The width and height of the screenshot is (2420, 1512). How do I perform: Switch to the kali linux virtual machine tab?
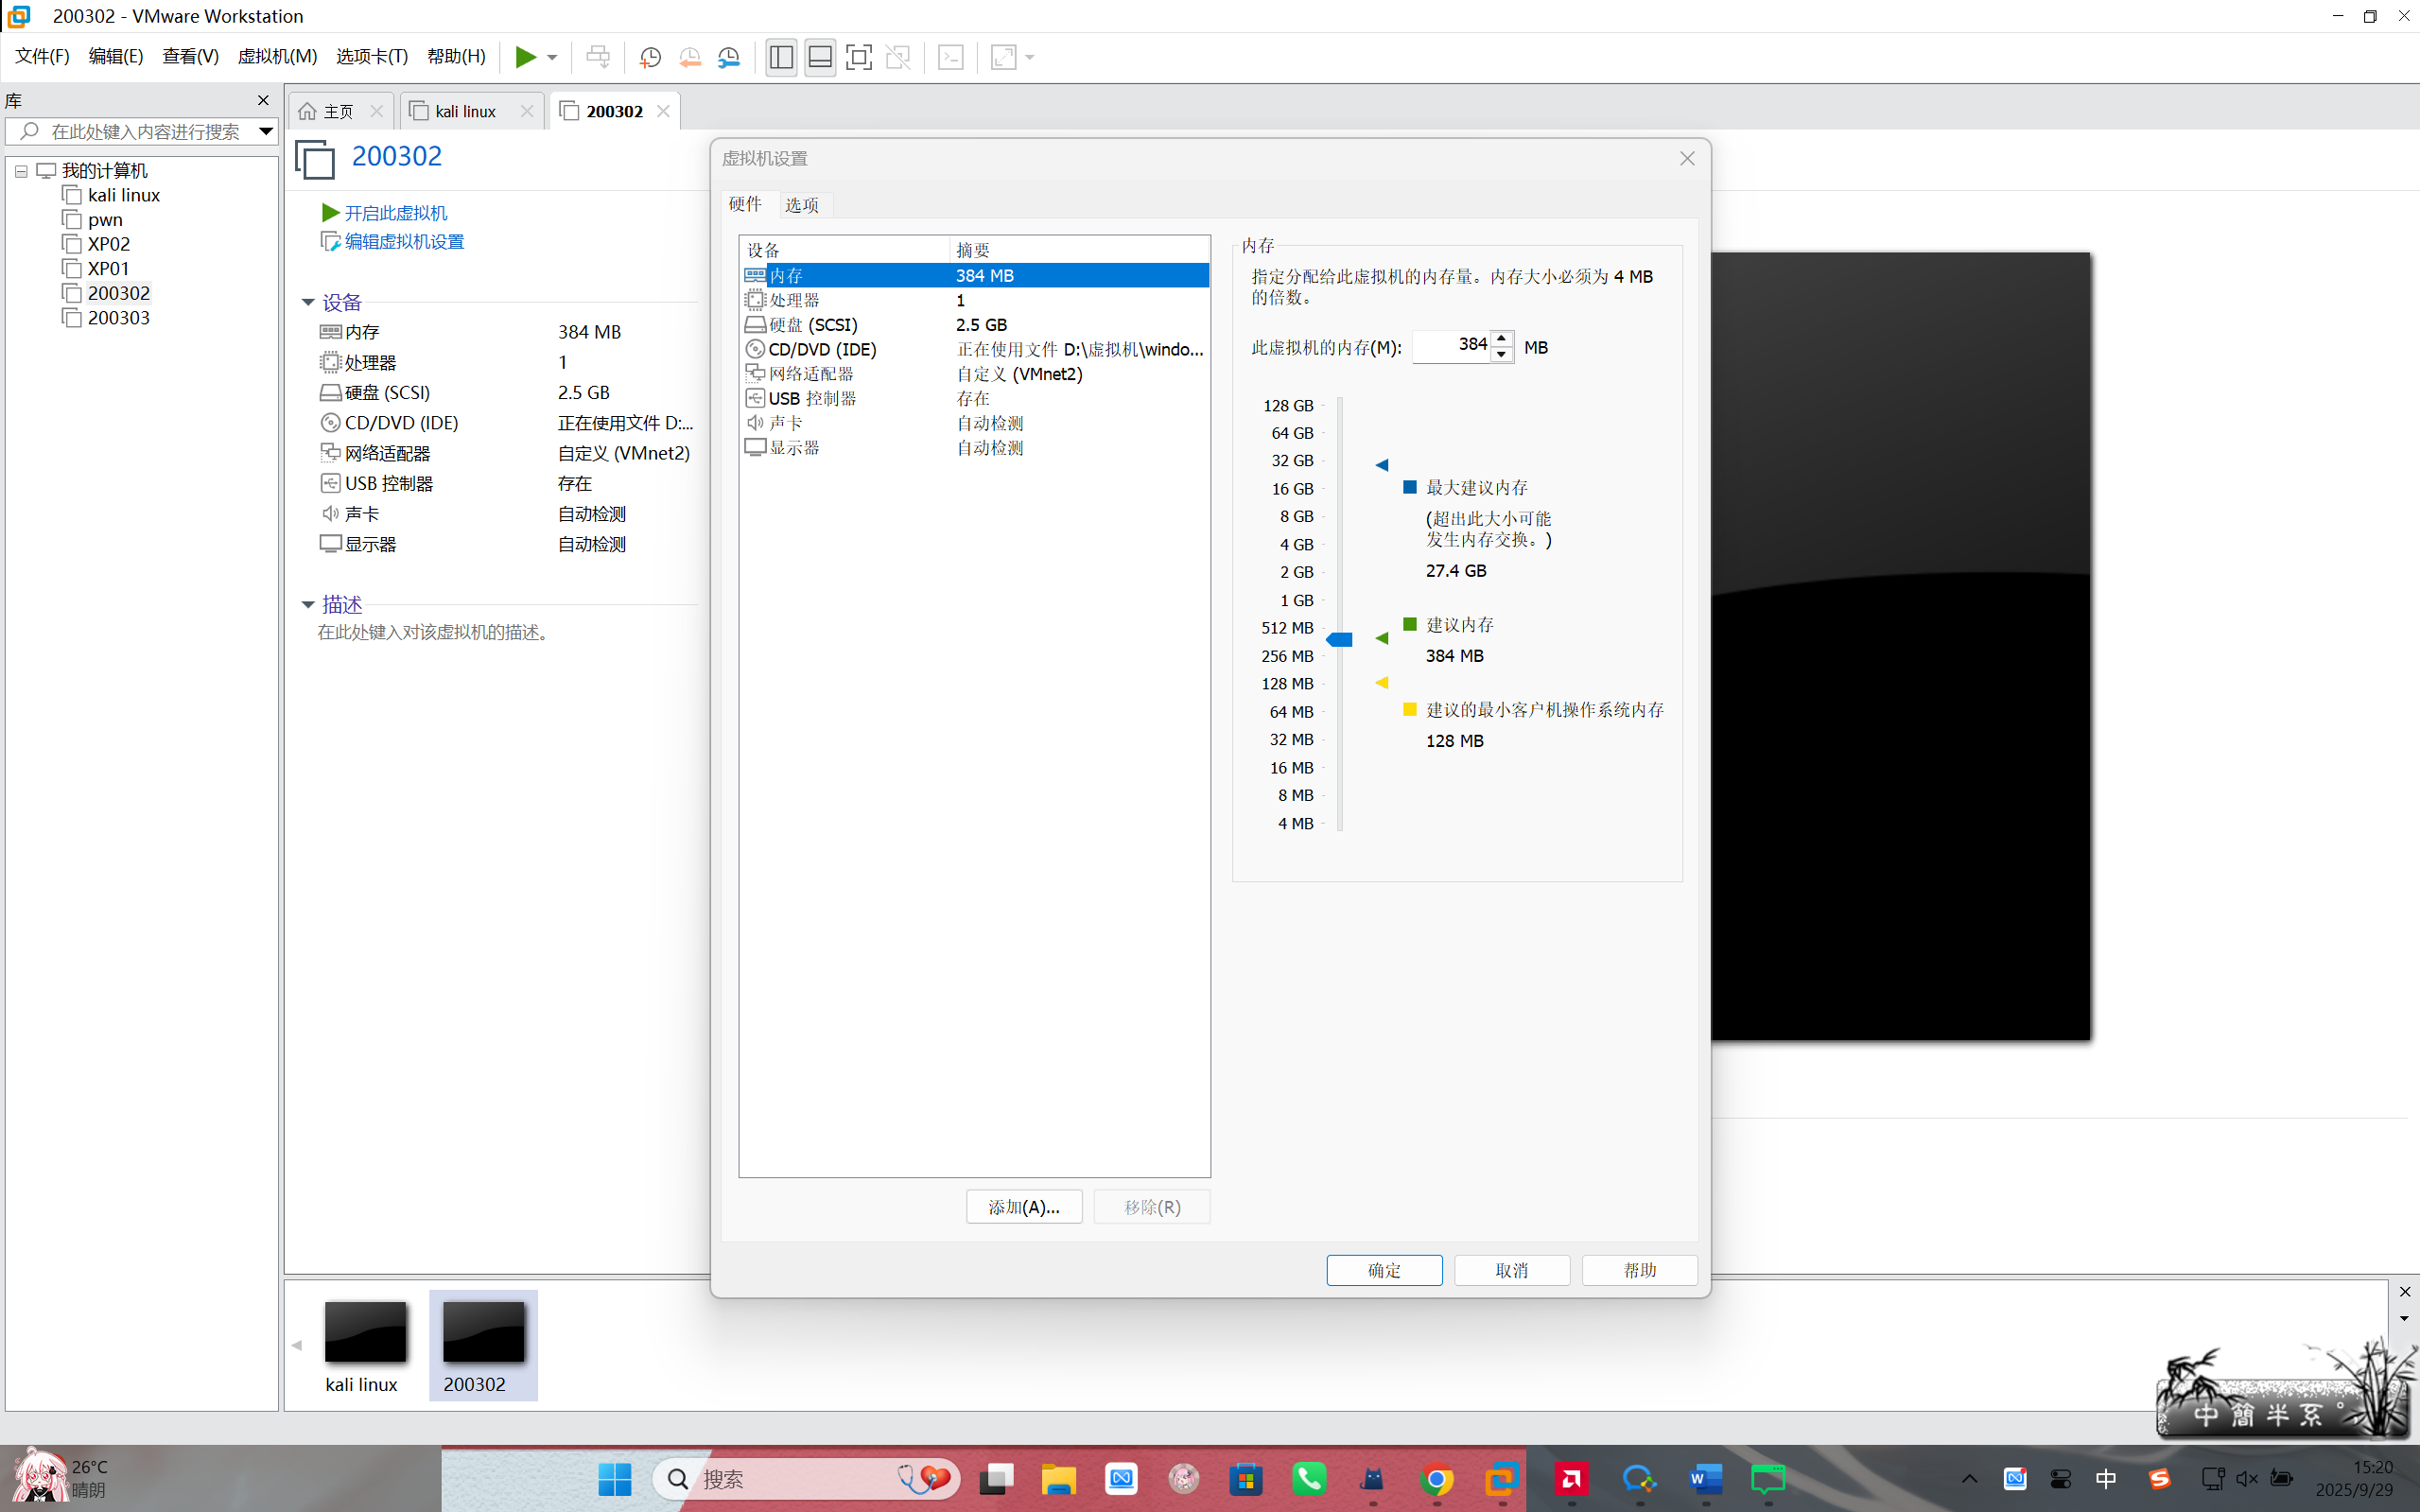pos(465,110)
